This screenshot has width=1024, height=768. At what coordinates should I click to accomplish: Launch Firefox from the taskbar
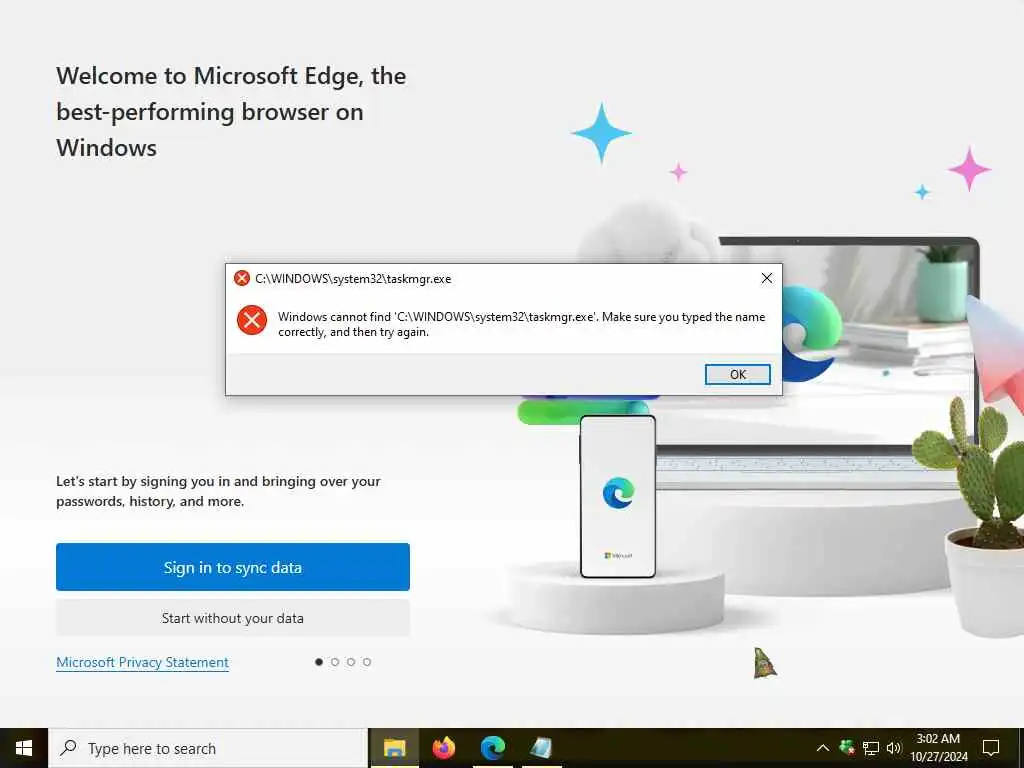coord(443,748)
